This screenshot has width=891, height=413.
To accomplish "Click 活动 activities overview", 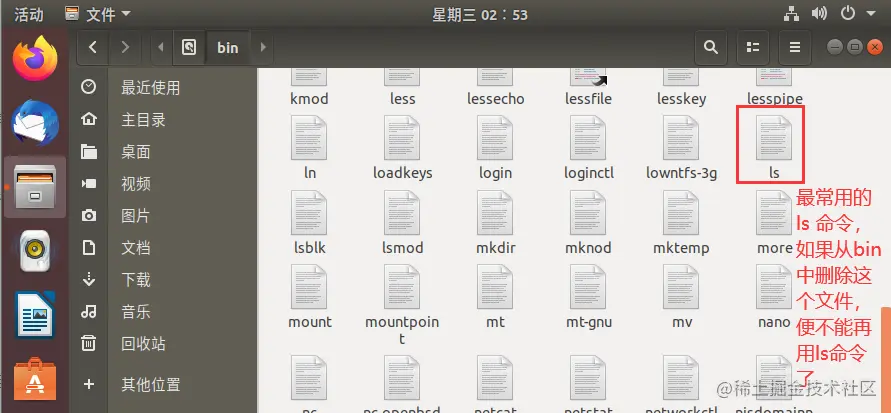I will pos(28,14).
